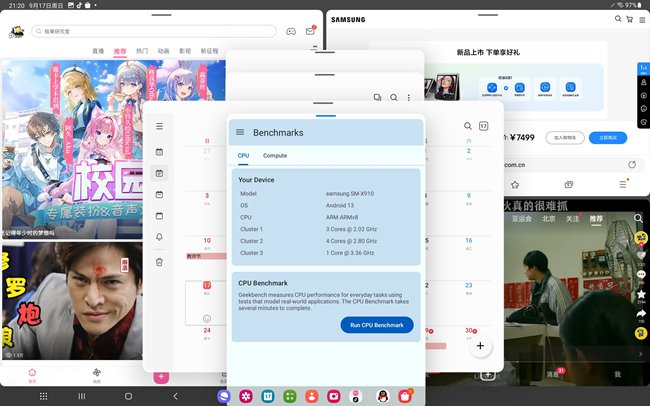The image size is (650, 406).
Task: Select date 16 in the Calendar
Action: coord(468,240)
